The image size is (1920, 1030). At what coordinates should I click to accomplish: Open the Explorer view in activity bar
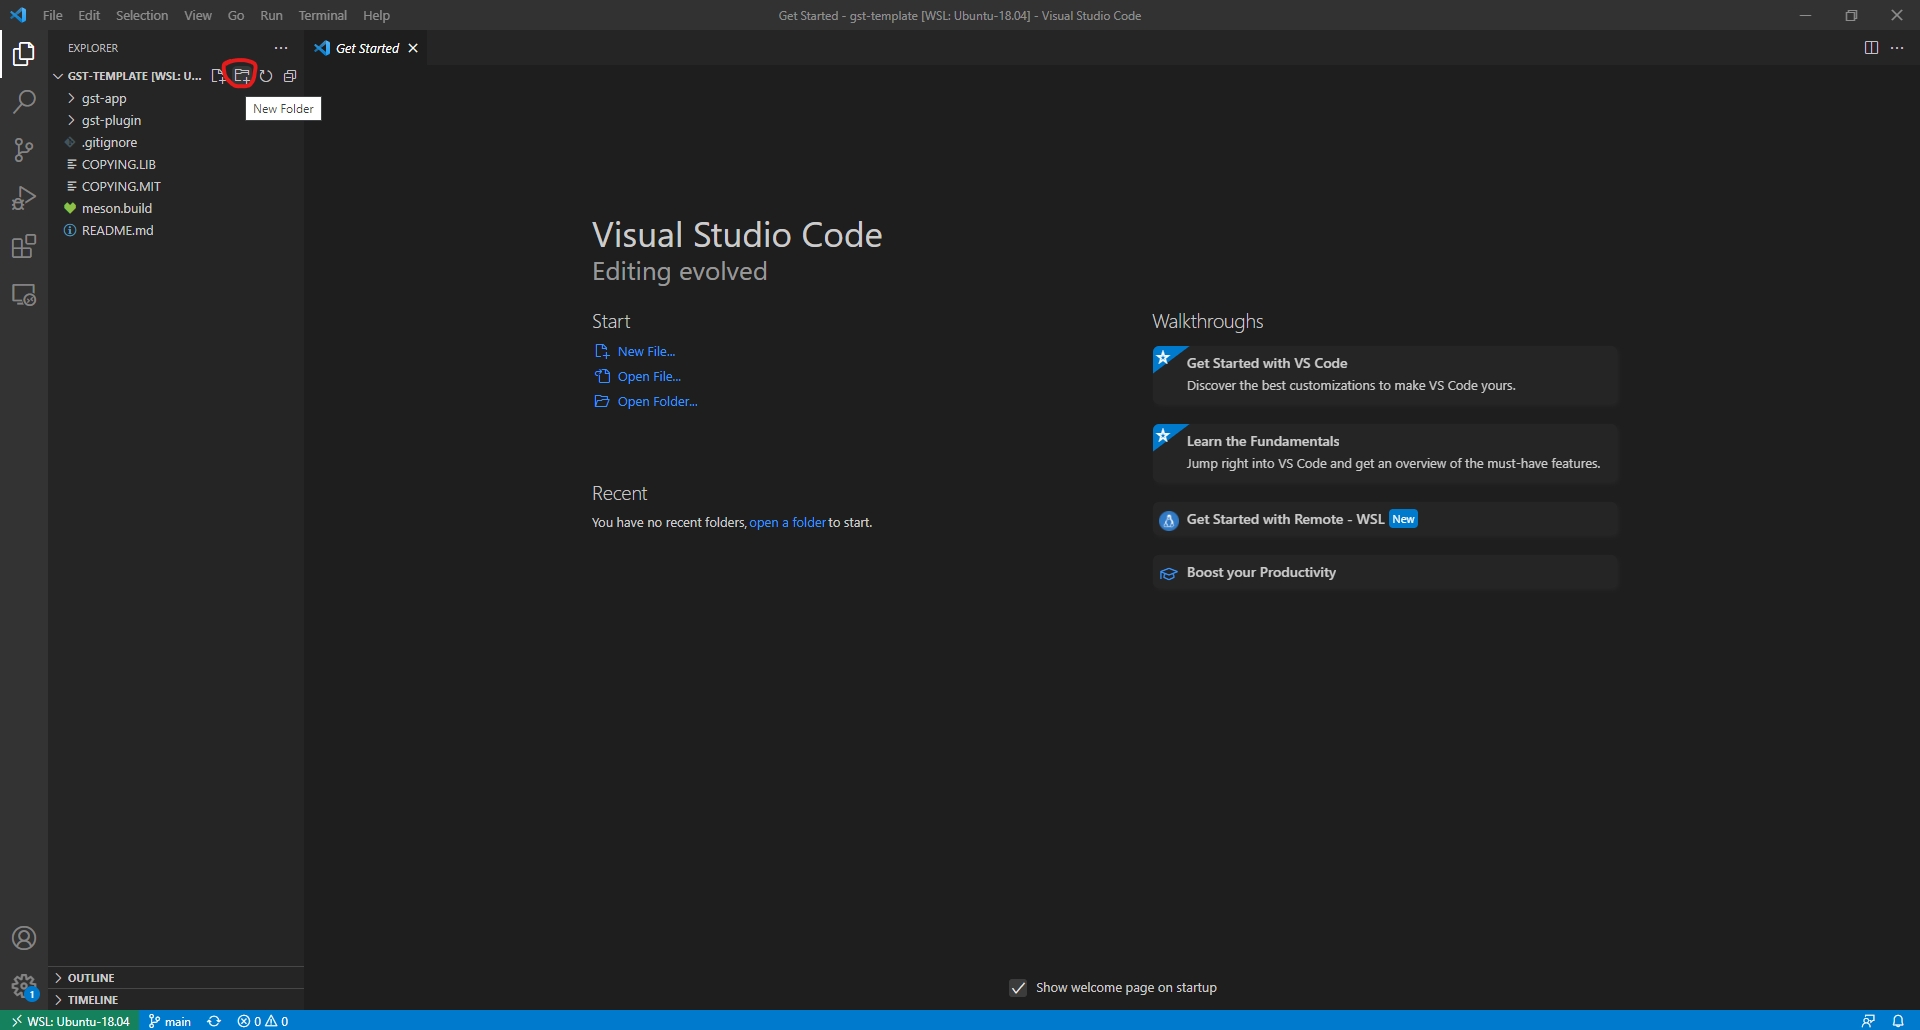coord(24,54)
